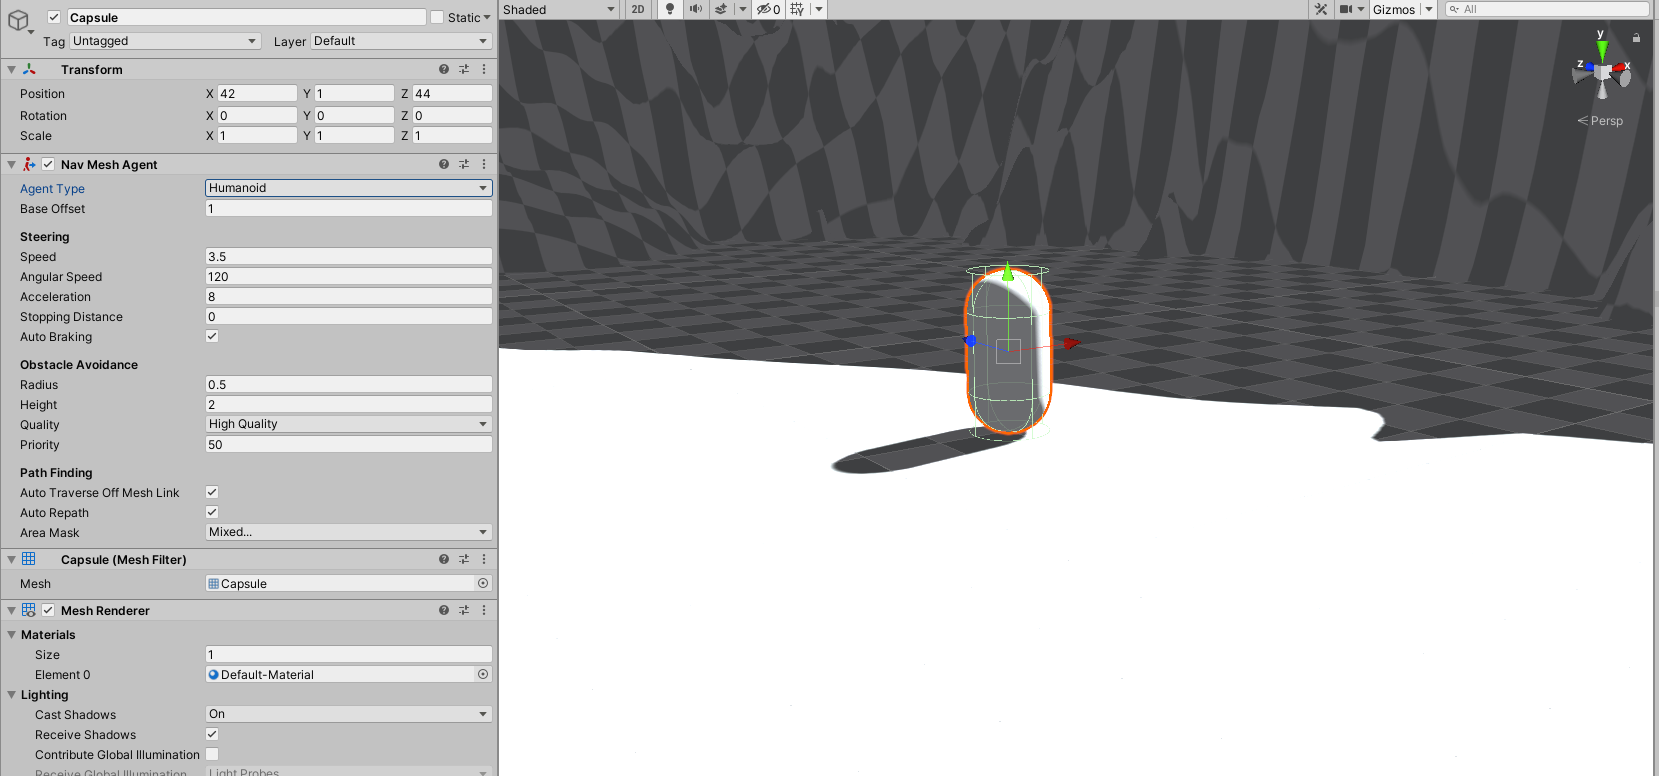Open Capsule Mesh Filter presets selector
This screenshot has height=776, width=1659.
click(x=464, y=559)
